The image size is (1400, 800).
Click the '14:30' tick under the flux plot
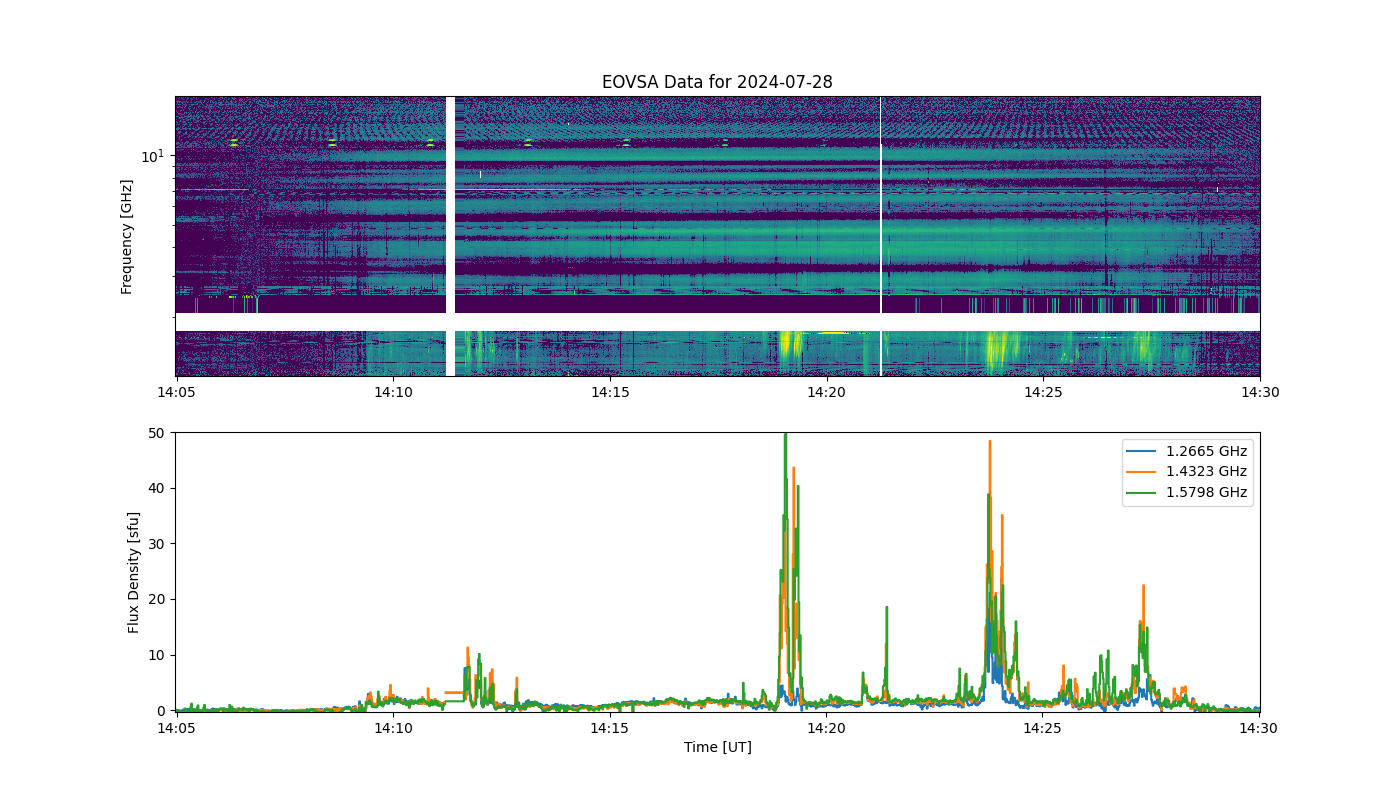click(1259, 727)
